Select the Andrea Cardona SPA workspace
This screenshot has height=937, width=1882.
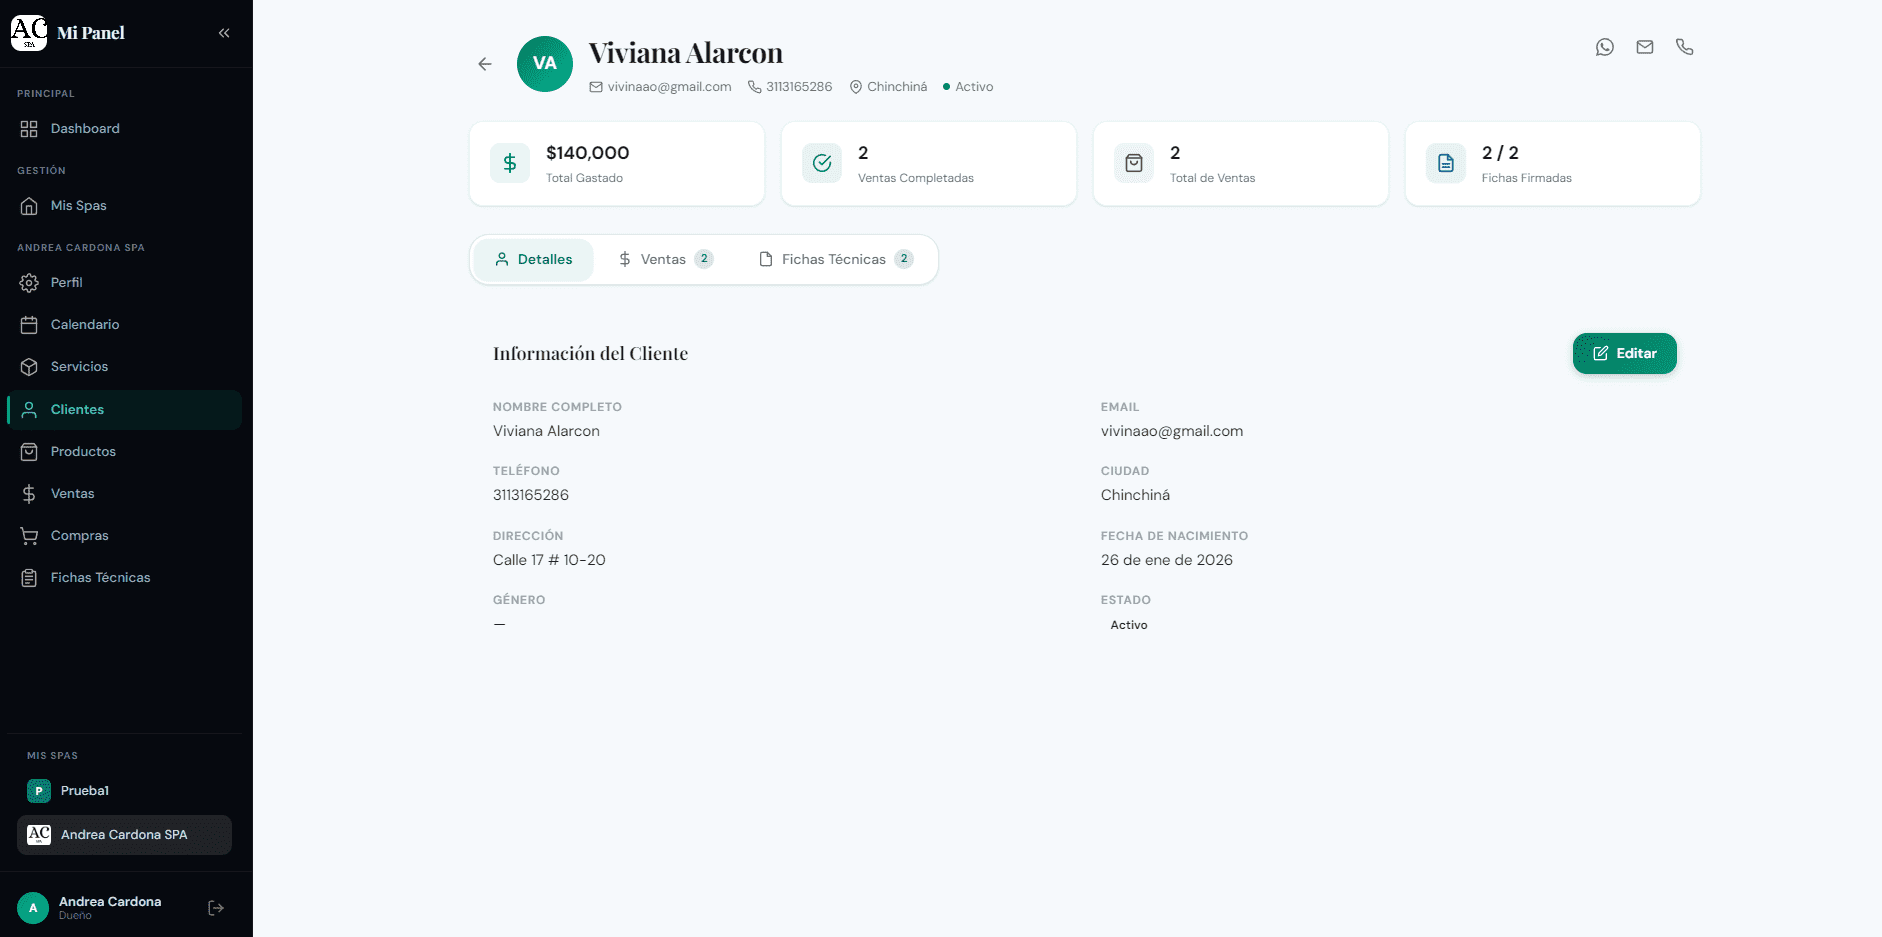click(x=123, y=834)
